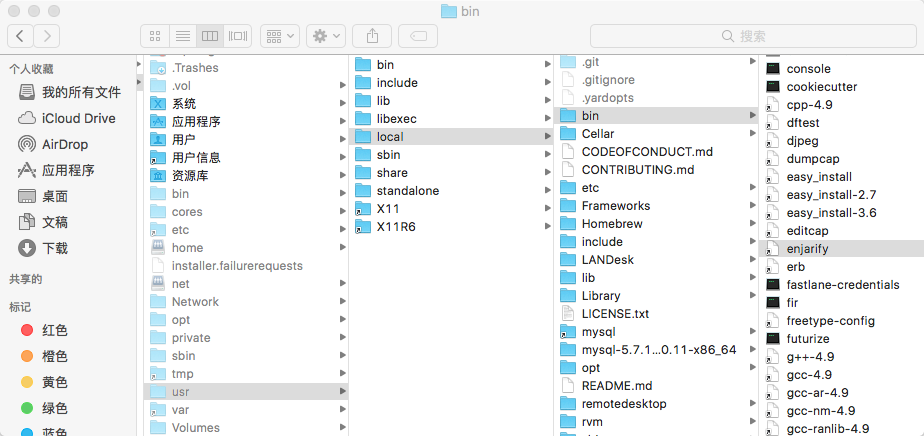Select the 资源库 folder

pos(246,176)
